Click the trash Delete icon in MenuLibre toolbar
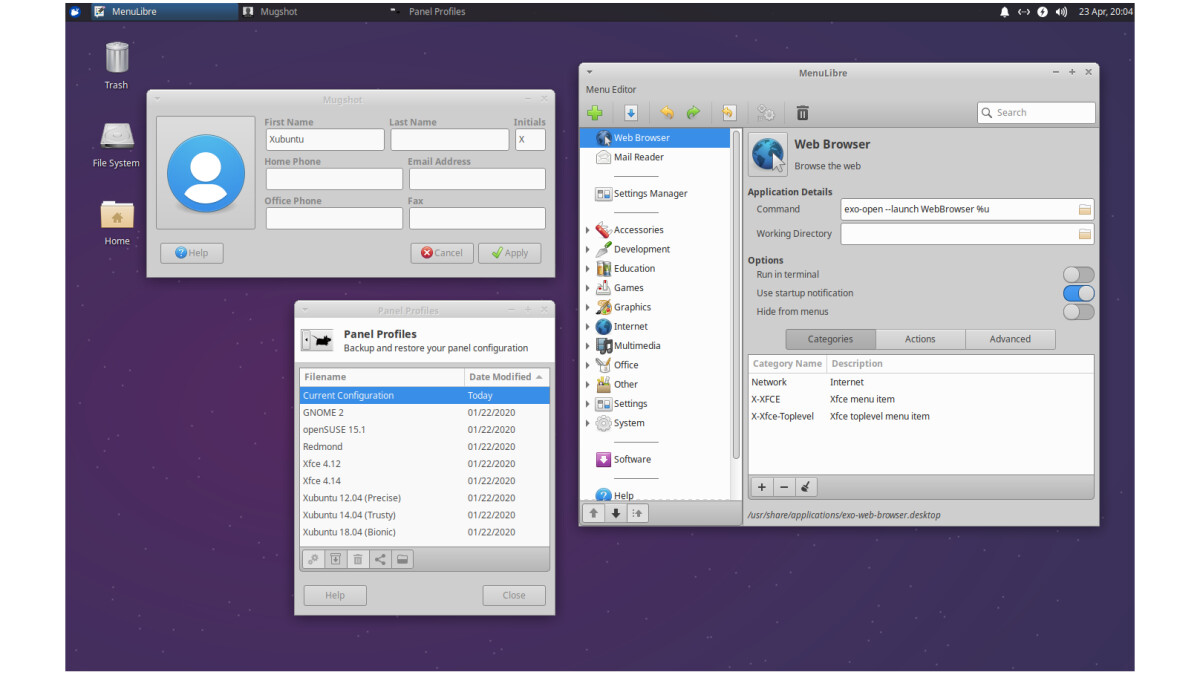 click(x=802, y=113)
